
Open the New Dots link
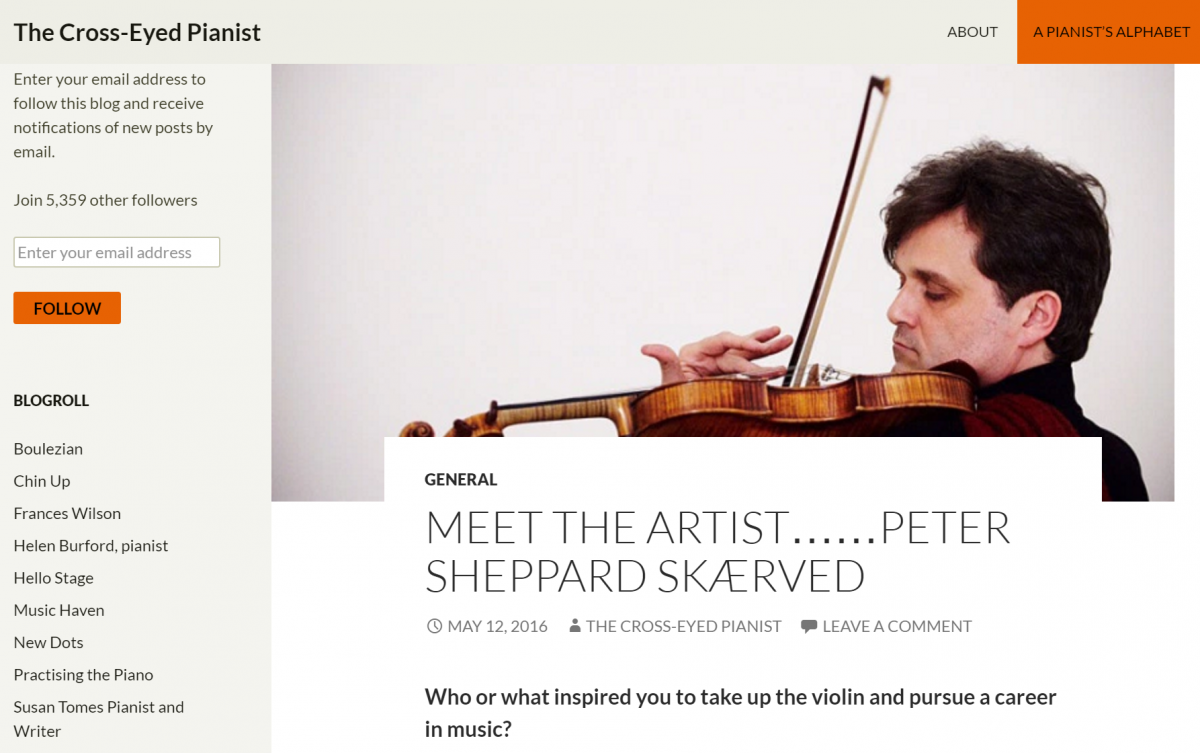coord(48,642)
